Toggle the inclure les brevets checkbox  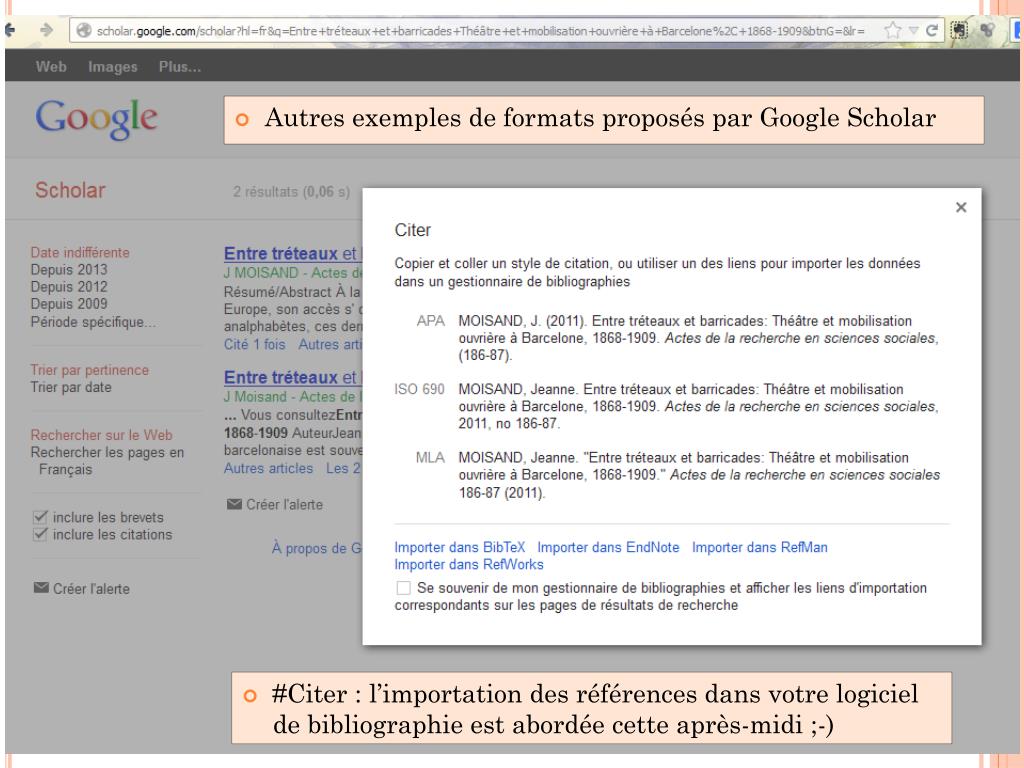click(40, 517)
